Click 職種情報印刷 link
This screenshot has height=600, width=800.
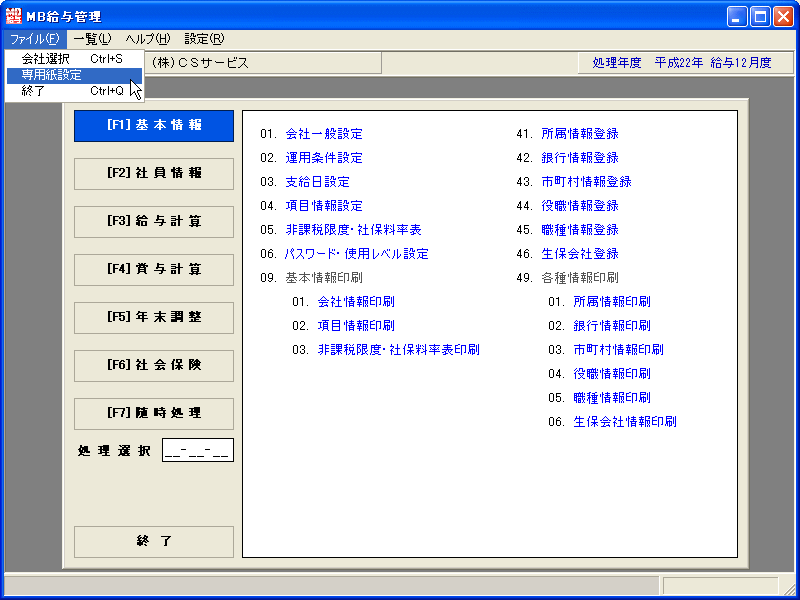[x=612, y=398]
